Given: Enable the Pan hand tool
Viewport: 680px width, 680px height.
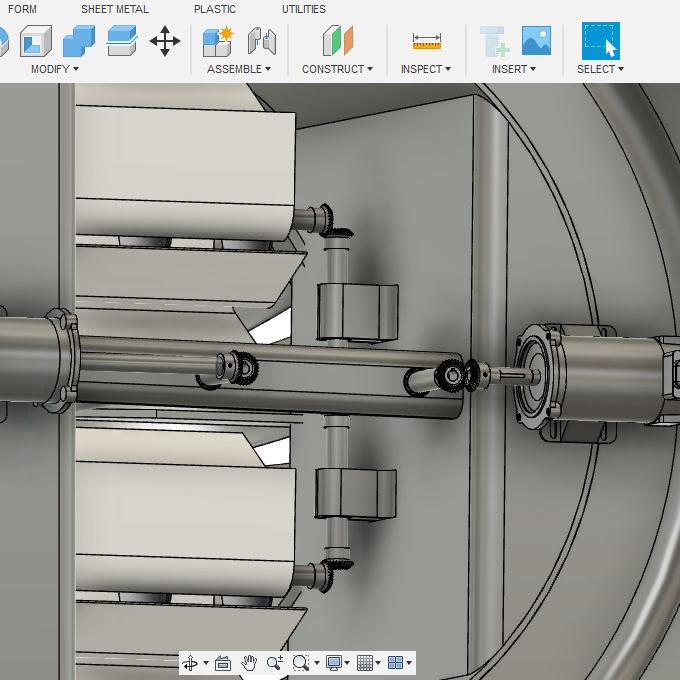Looking at the screenshot, I should [249, 663].
